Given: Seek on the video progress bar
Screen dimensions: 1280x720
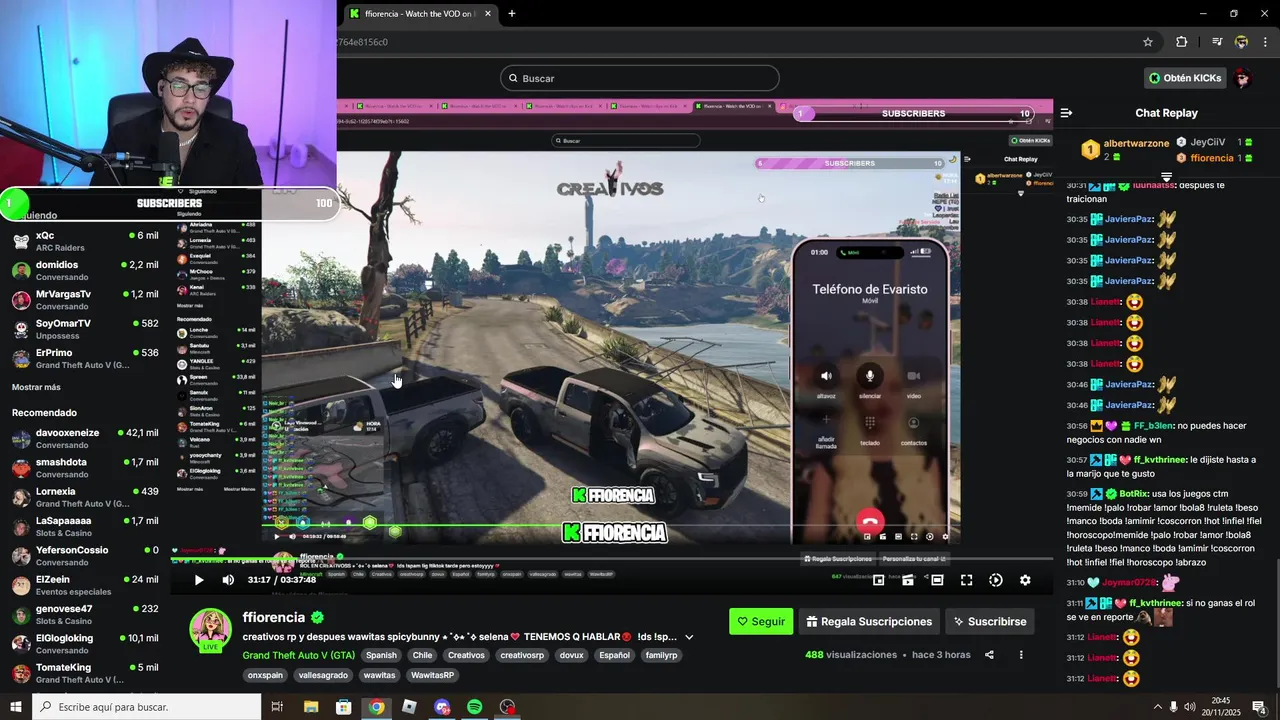Looking at the screenshot, I should [612, 561].
